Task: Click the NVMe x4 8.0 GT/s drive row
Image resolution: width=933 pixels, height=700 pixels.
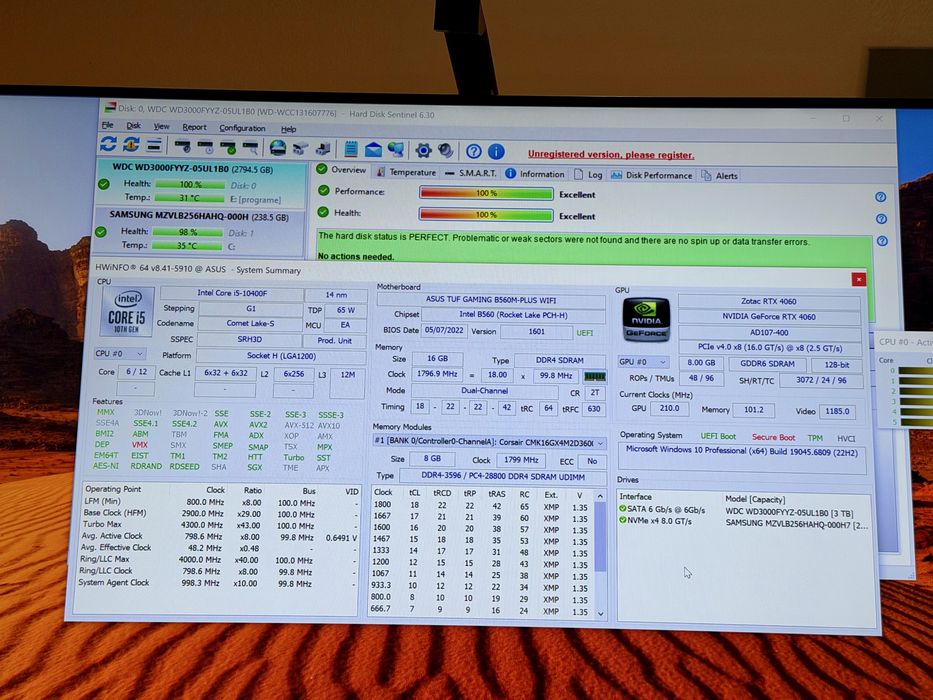Action: (x=743, y=523)
